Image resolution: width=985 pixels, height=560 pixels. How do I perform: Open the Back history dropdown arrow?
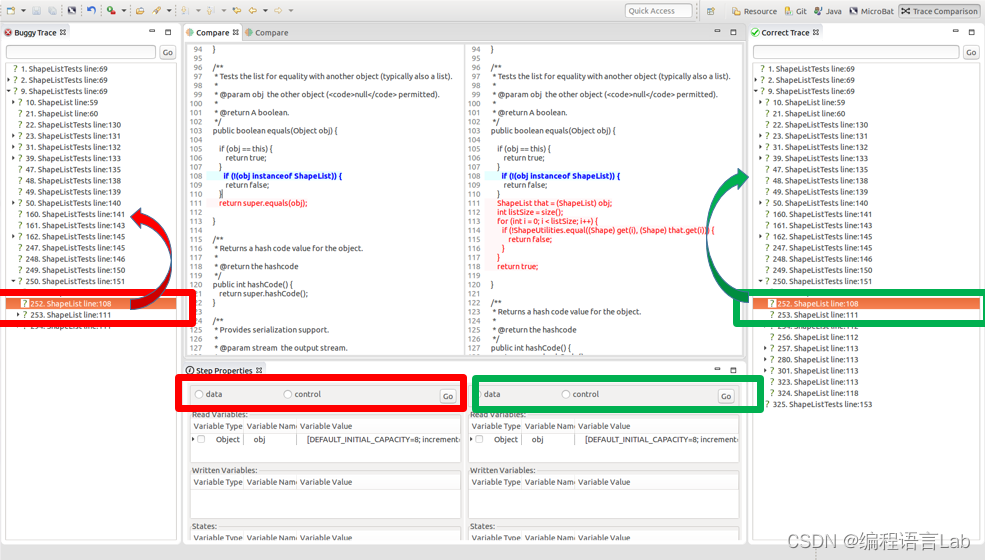265,11
